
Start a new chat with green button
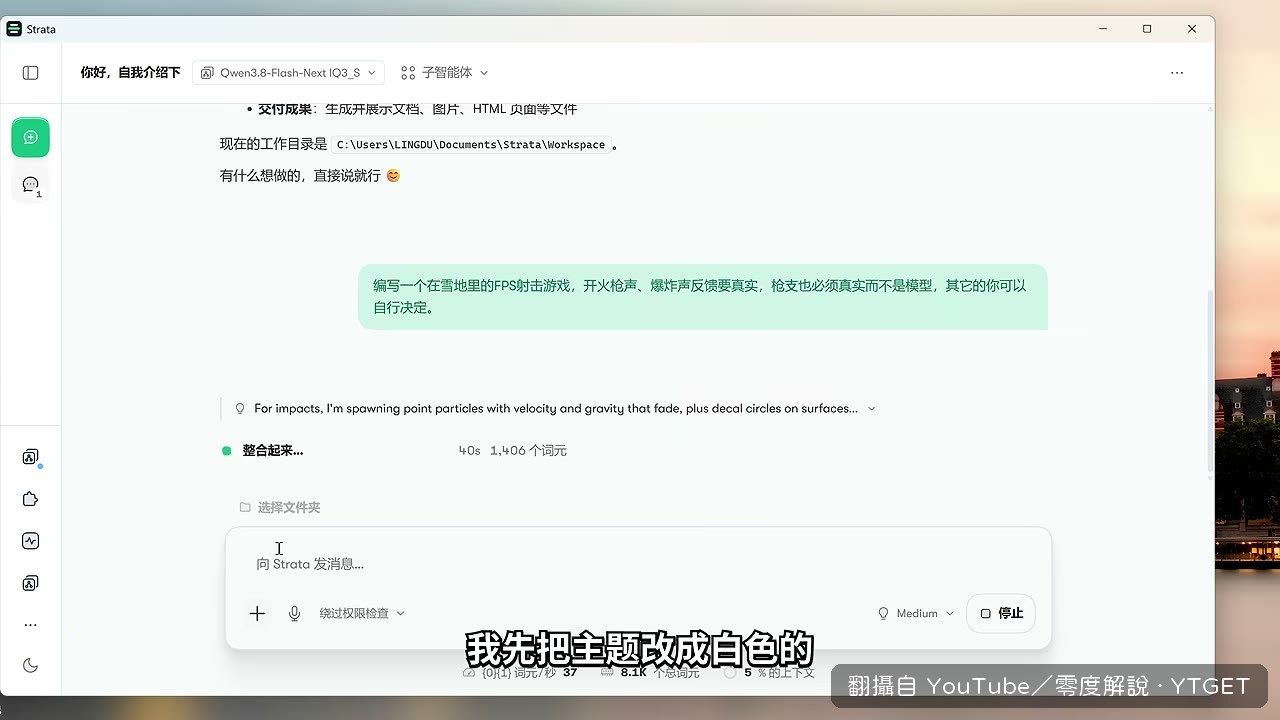point(31,137)
